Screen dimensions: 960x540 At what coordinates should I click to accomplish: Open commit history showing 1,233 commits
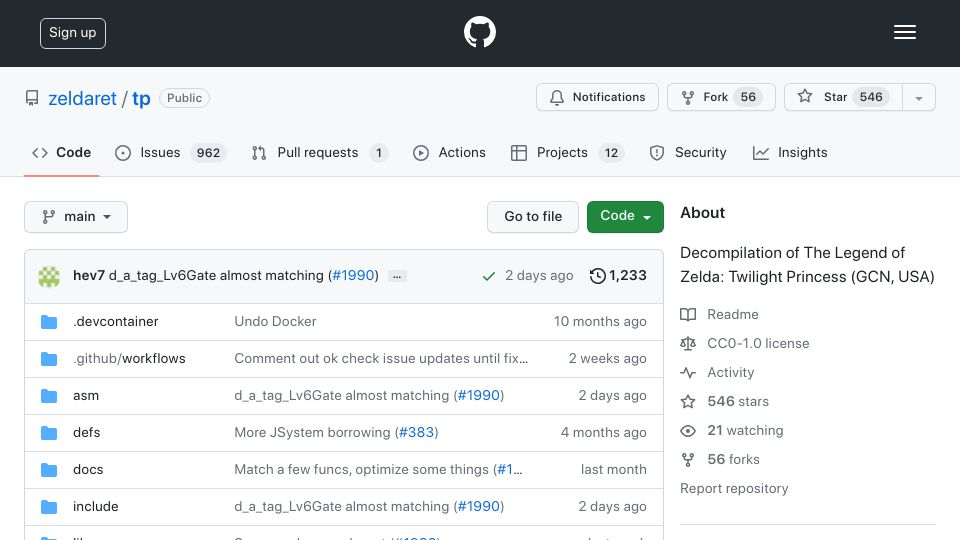(x=618, y=276)
